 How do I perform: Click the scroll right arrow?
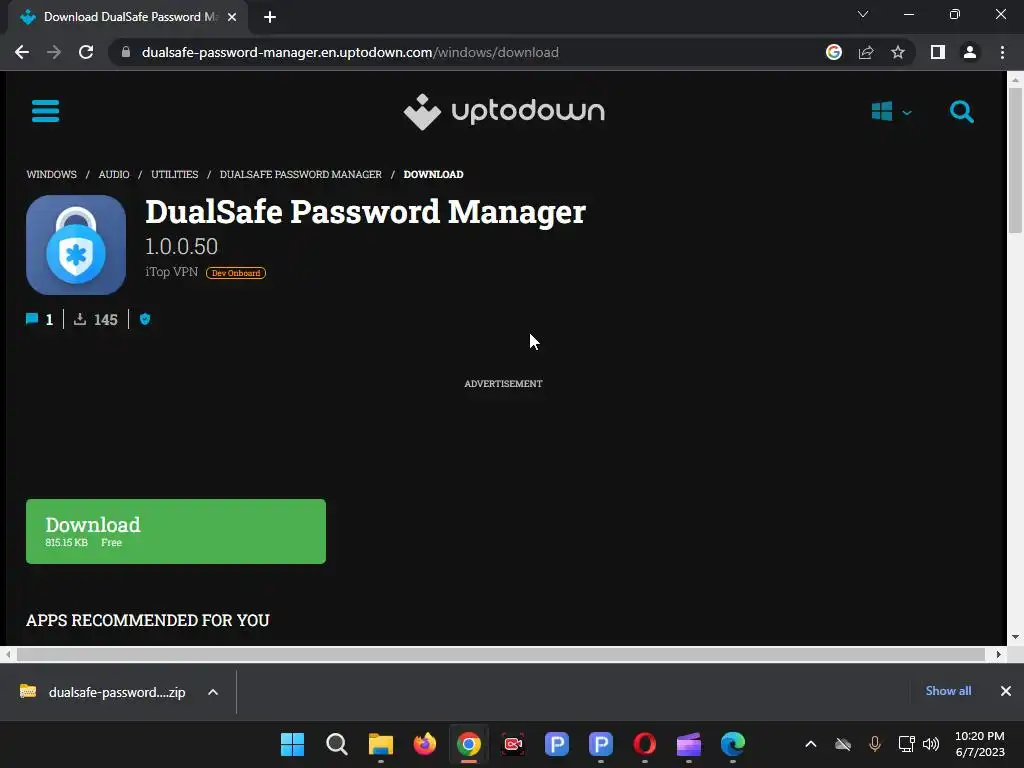point(999,654)
